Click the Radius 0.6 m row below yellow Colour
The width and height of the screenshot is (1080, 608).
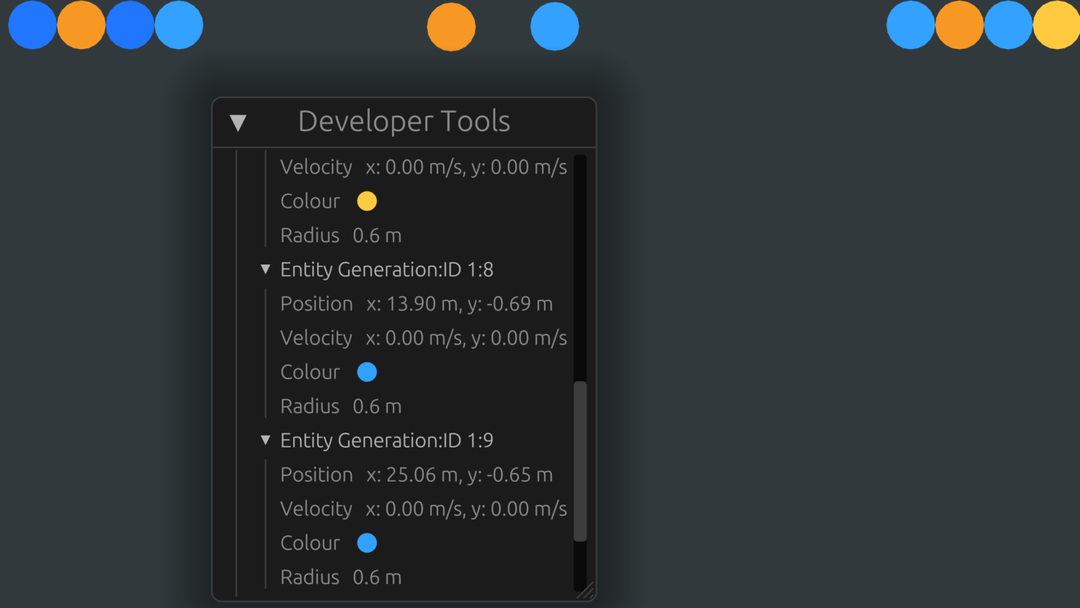341,235
